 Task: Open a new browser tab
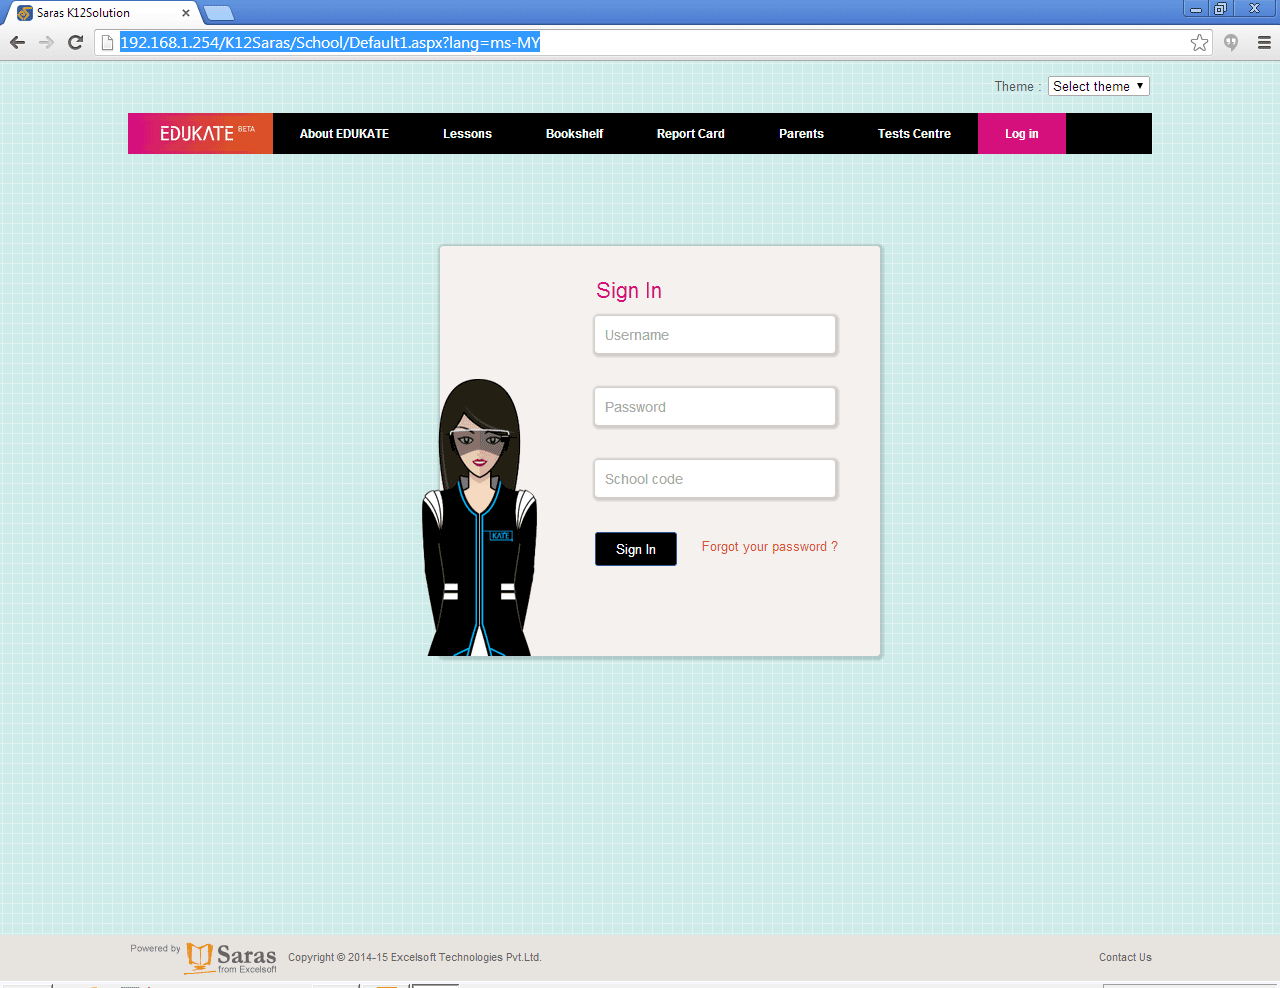pyautogui.click(x=219, y=13)
